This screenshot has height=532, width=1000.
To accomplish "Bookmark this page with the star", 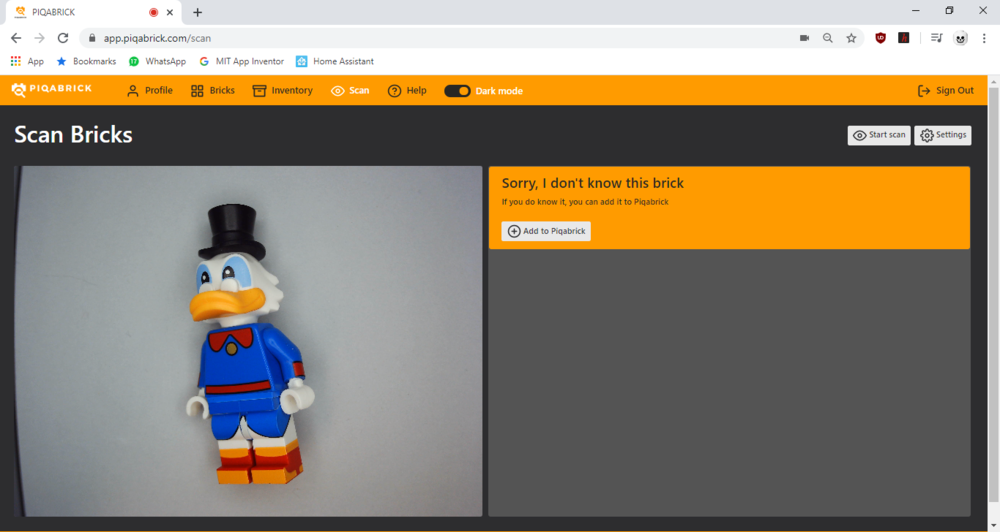I will click(x=851, y=38).
